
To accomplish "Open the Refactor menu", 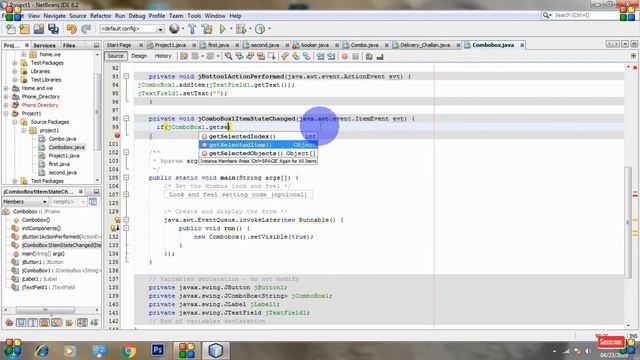I will [100, 16].
